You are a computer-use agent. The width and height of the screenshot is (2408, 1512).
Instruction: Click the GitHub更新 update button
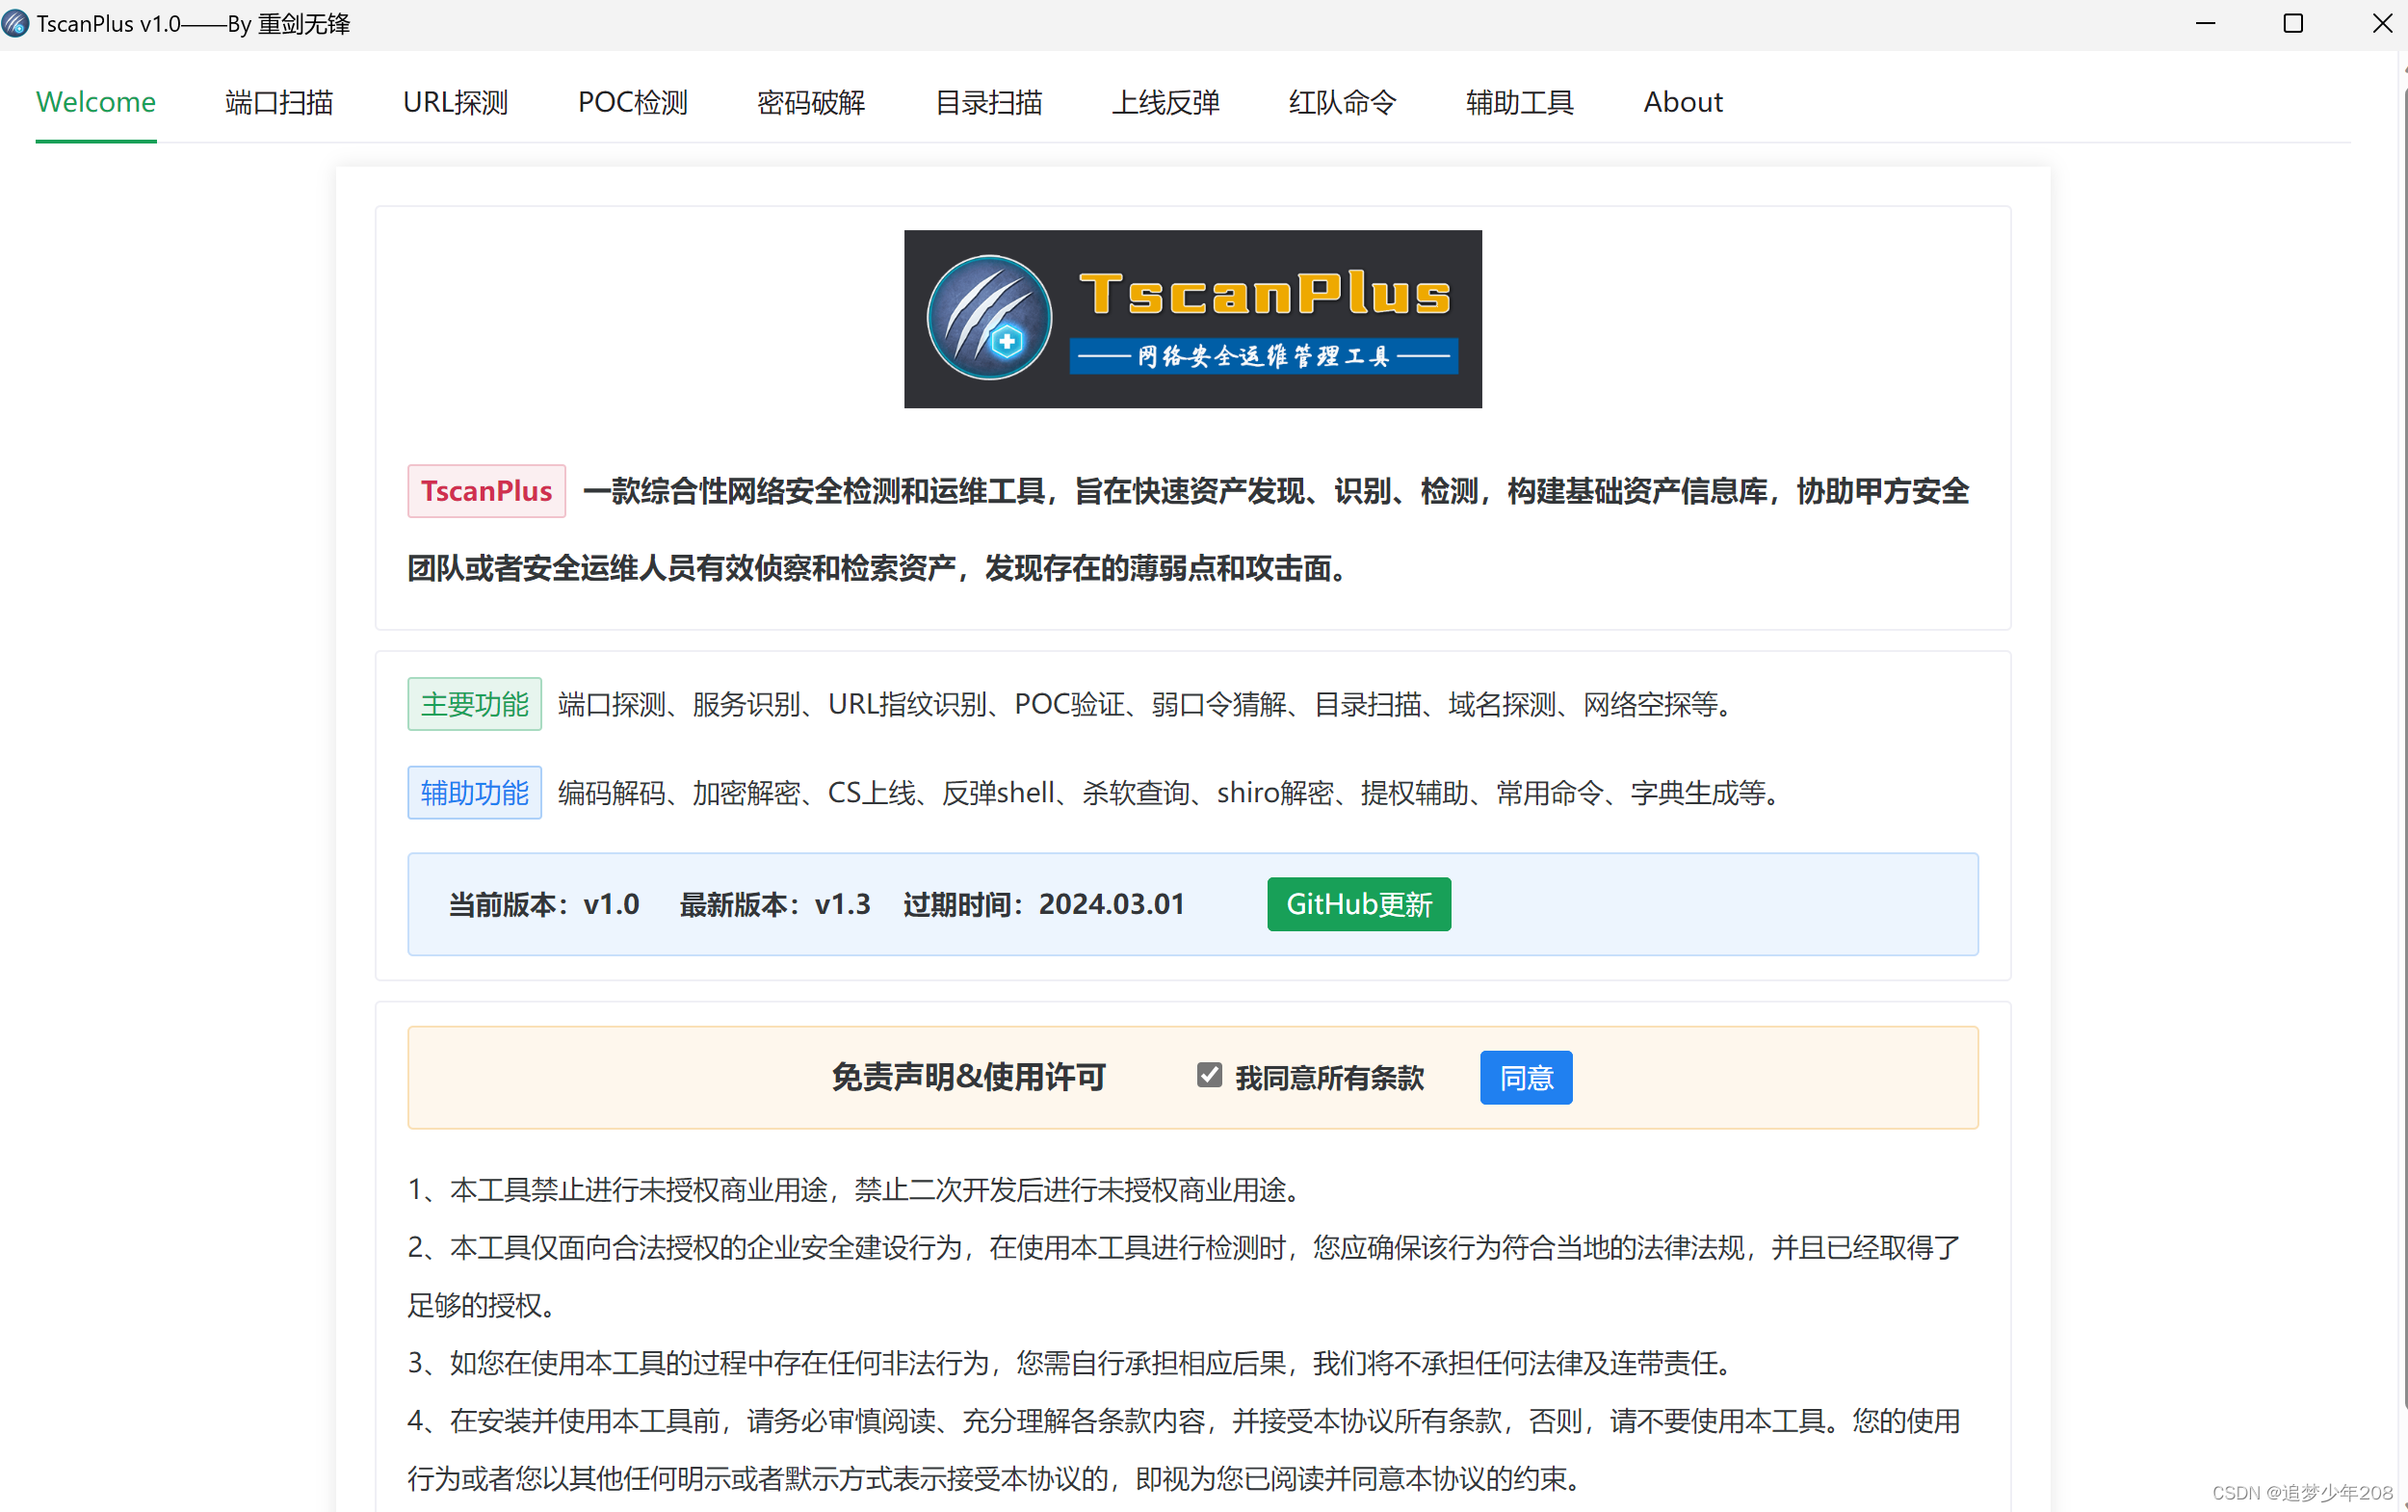click(1358, 903)
